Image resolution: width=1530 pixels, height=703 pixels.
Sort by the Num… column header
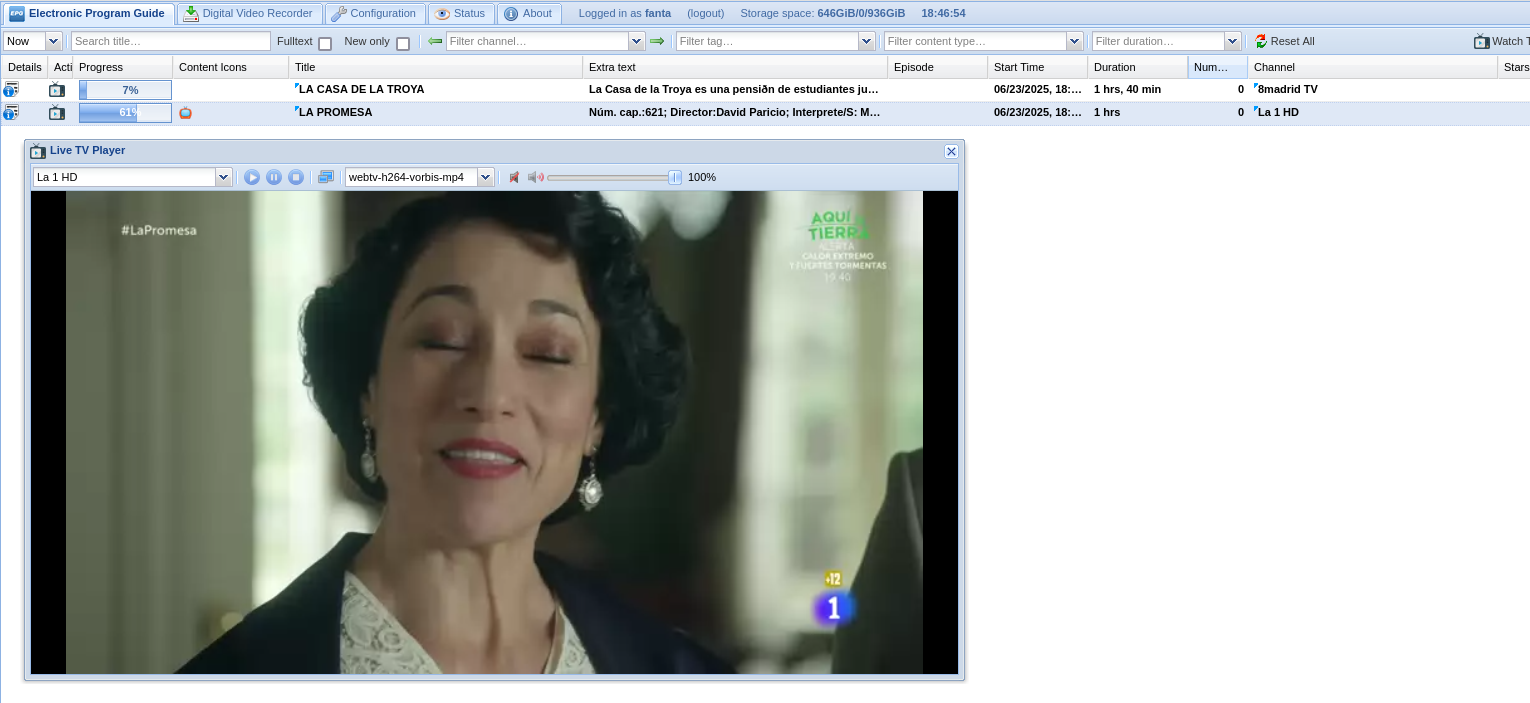[1217, 67]
